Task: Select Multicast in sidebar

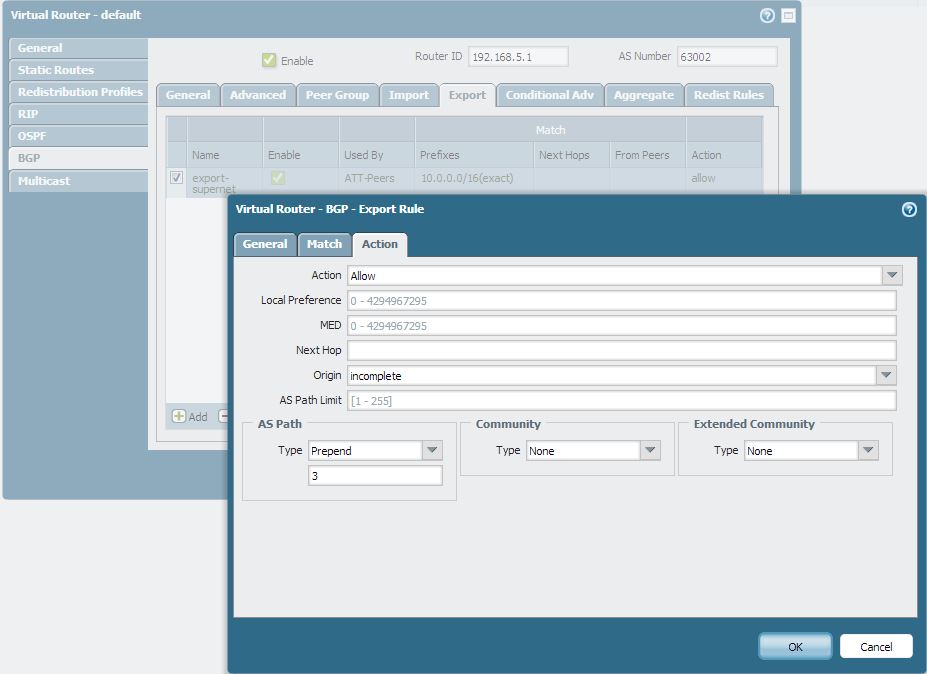Action: tap(79, 181)
